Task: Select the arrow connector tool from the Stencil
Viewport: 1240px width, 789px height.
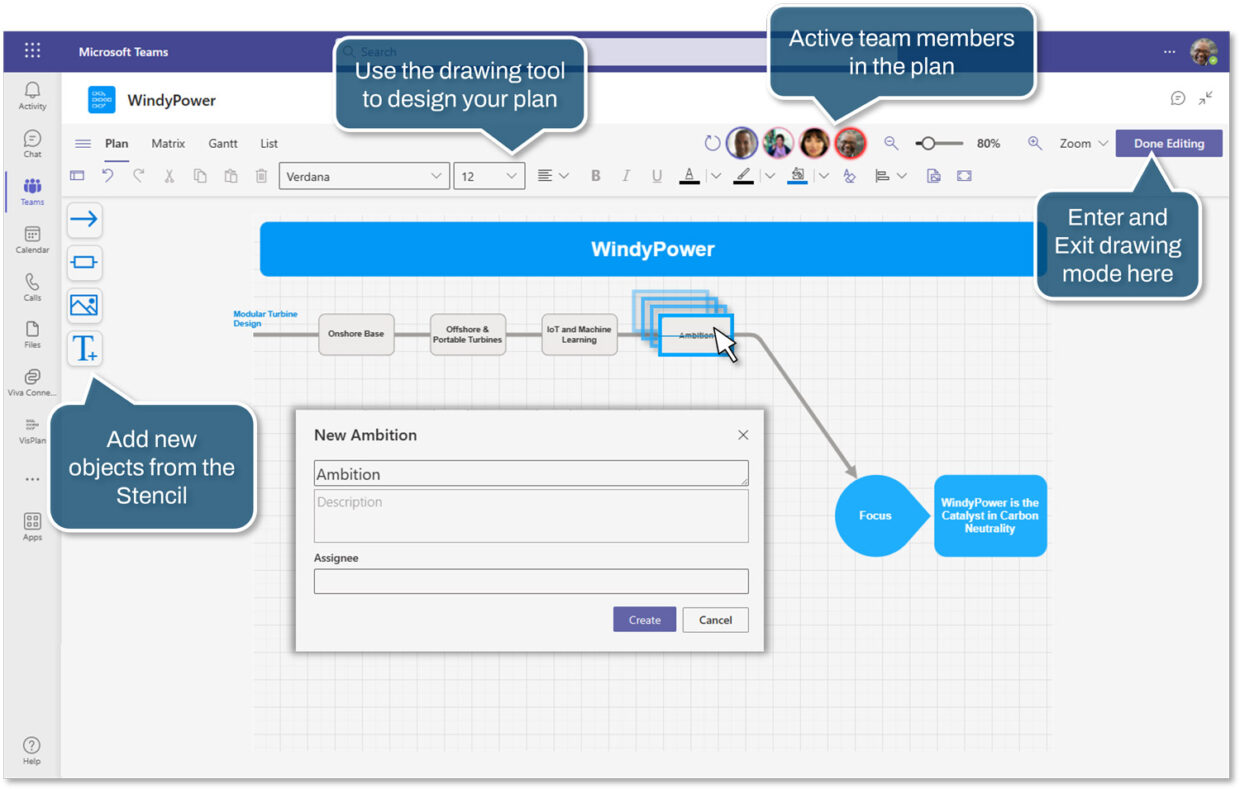Action: point(83,220)
